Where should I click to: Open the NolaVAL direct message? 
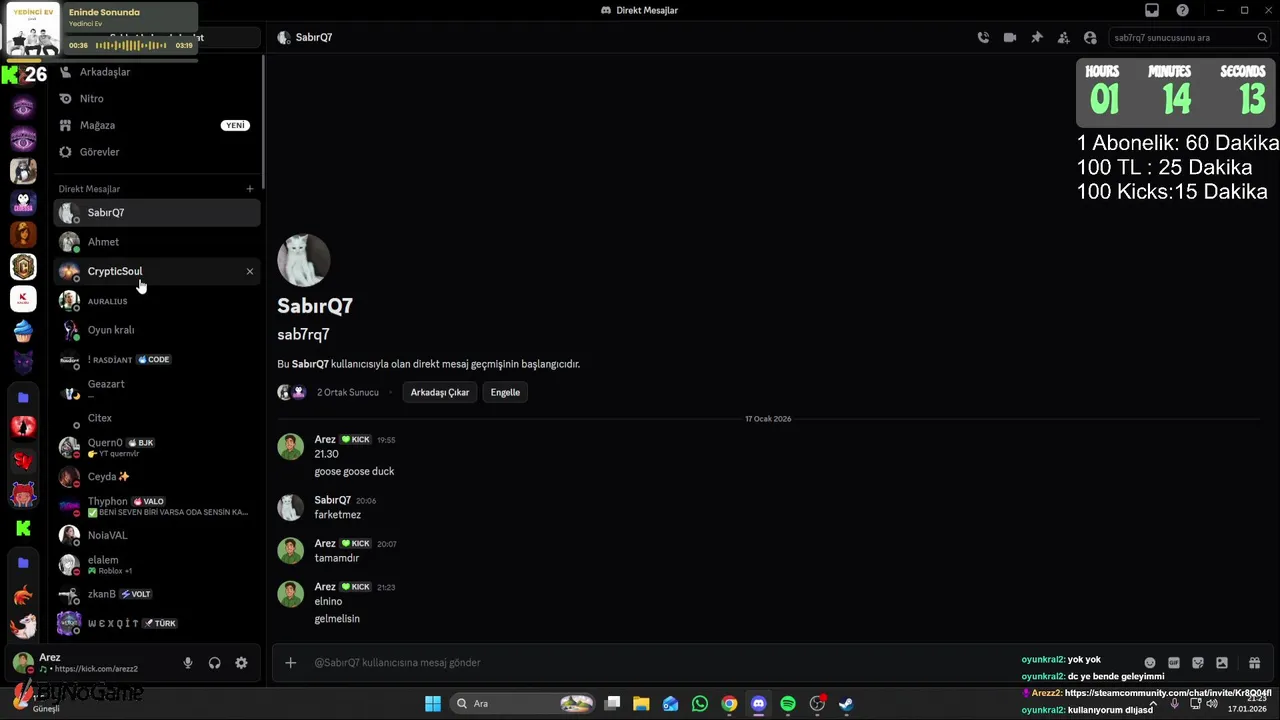coord(156,535)
